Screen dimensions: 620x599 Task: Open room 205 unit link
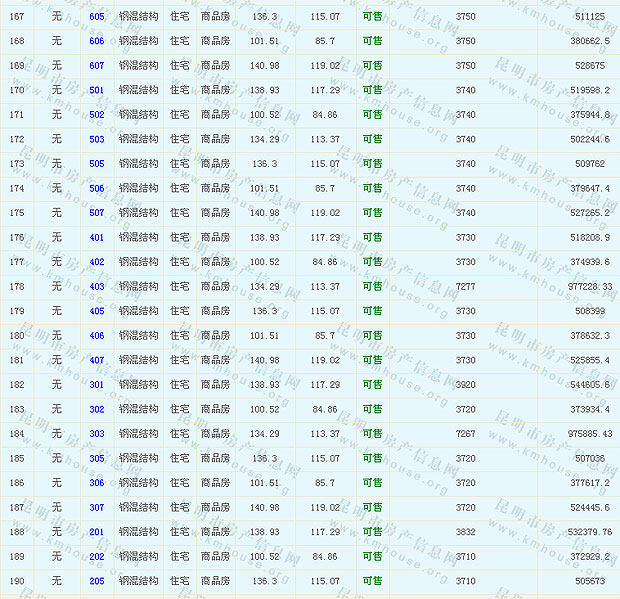click(96, 580)
